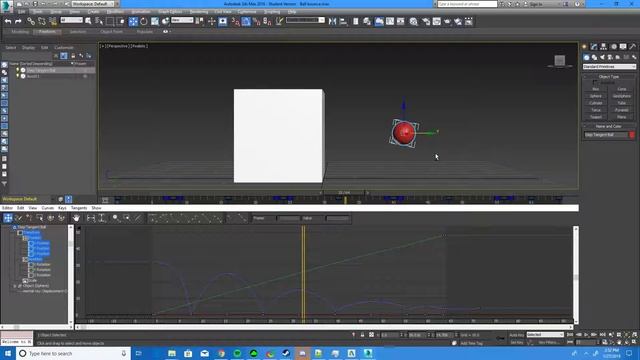Open the Curves menu in curve editor
Screen dimensions: 640x360
47,208
